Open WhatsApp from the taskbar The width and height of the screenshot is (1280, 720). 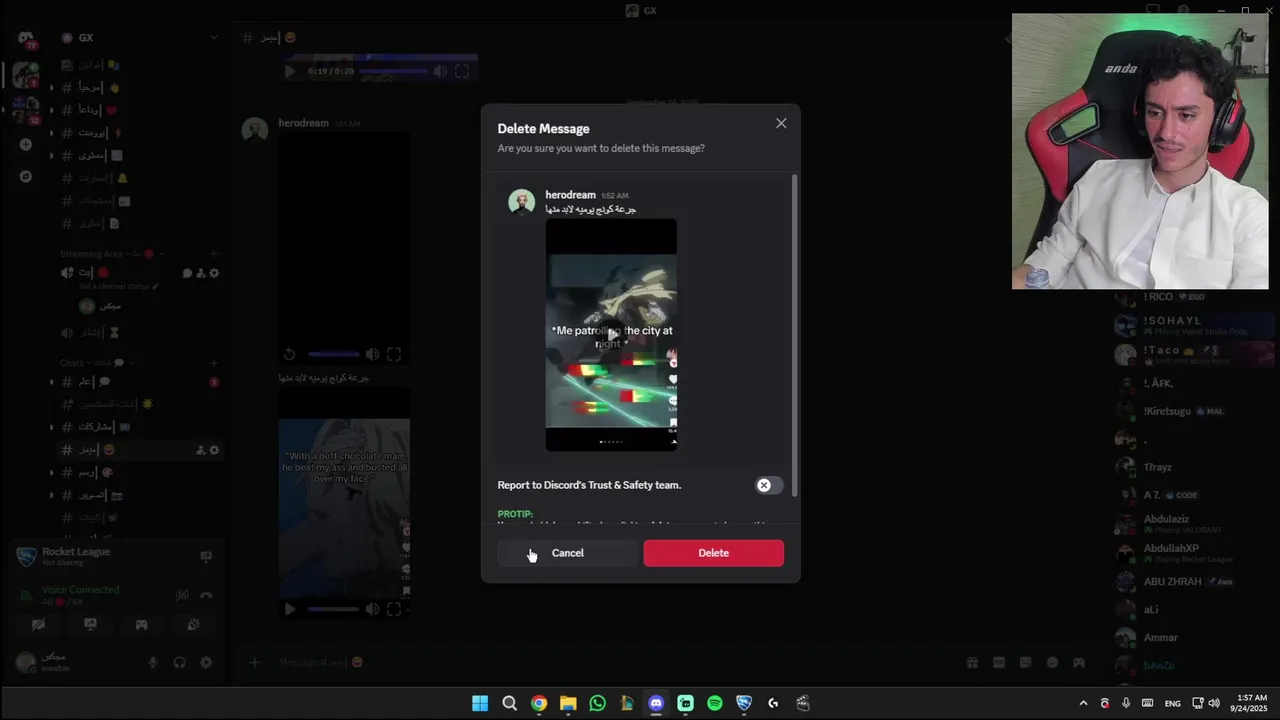(x=597, y=703)
